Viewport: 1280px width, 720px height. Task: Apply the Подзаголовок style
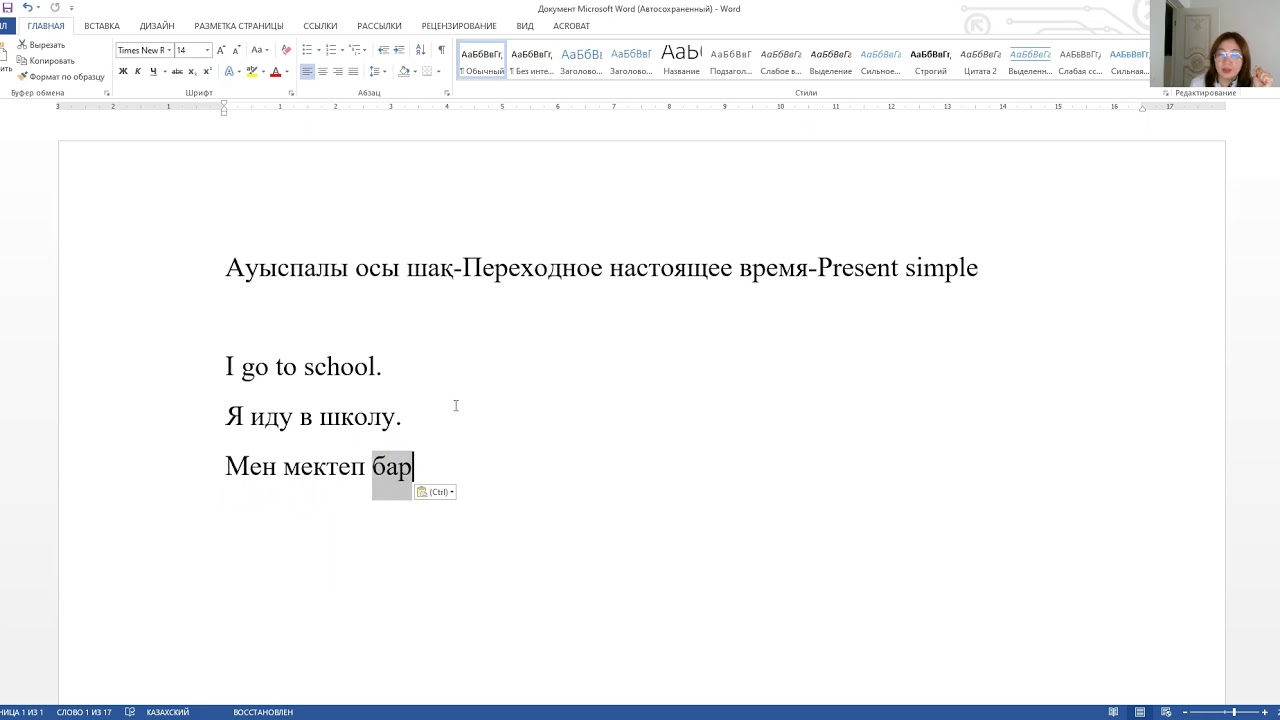coord(731,60)
